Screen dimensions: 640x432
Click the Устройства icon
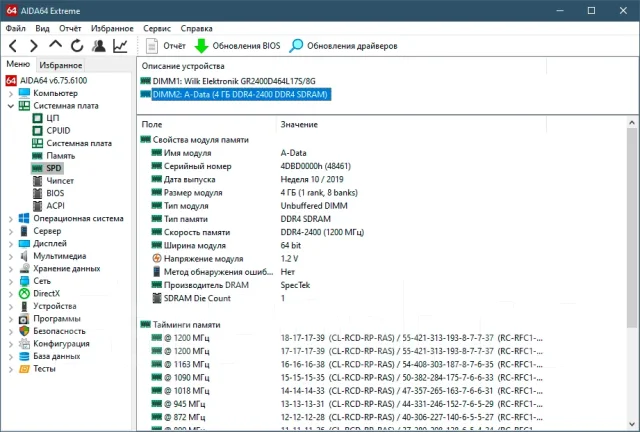tap(24, 306)
